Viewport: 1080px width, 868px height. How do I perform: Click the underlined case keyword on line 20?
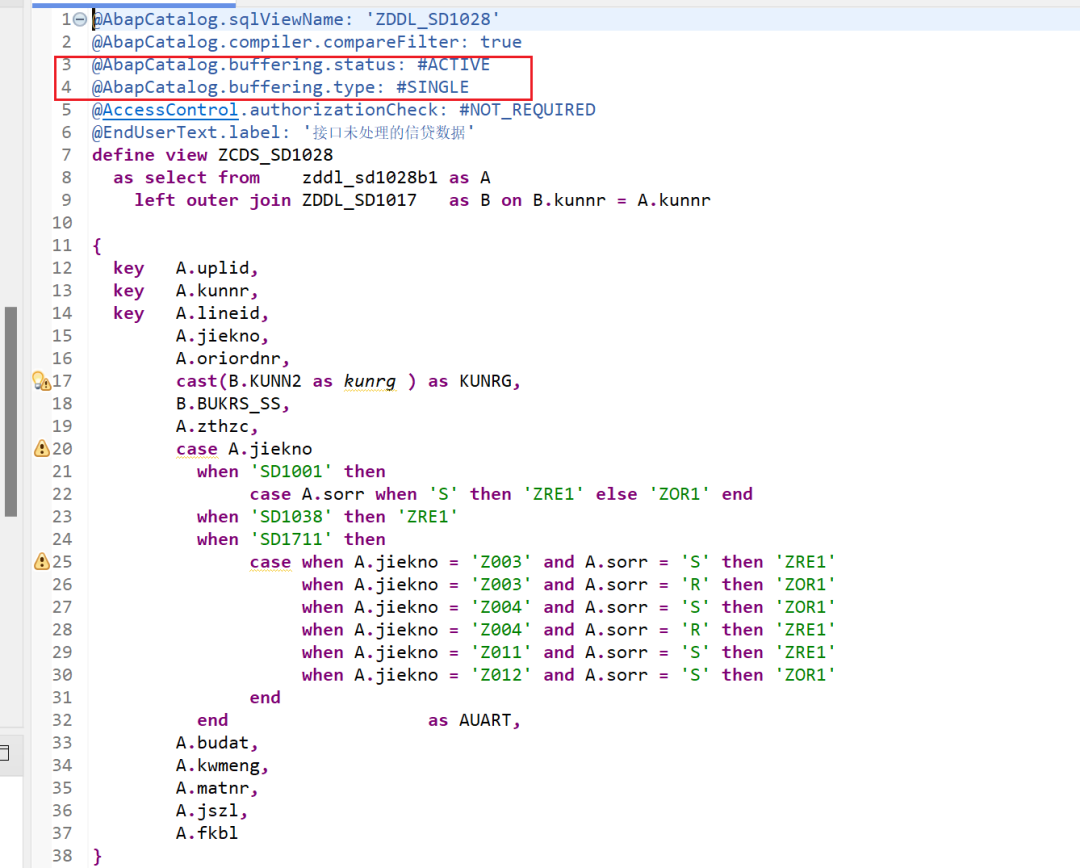click(197, 449)
